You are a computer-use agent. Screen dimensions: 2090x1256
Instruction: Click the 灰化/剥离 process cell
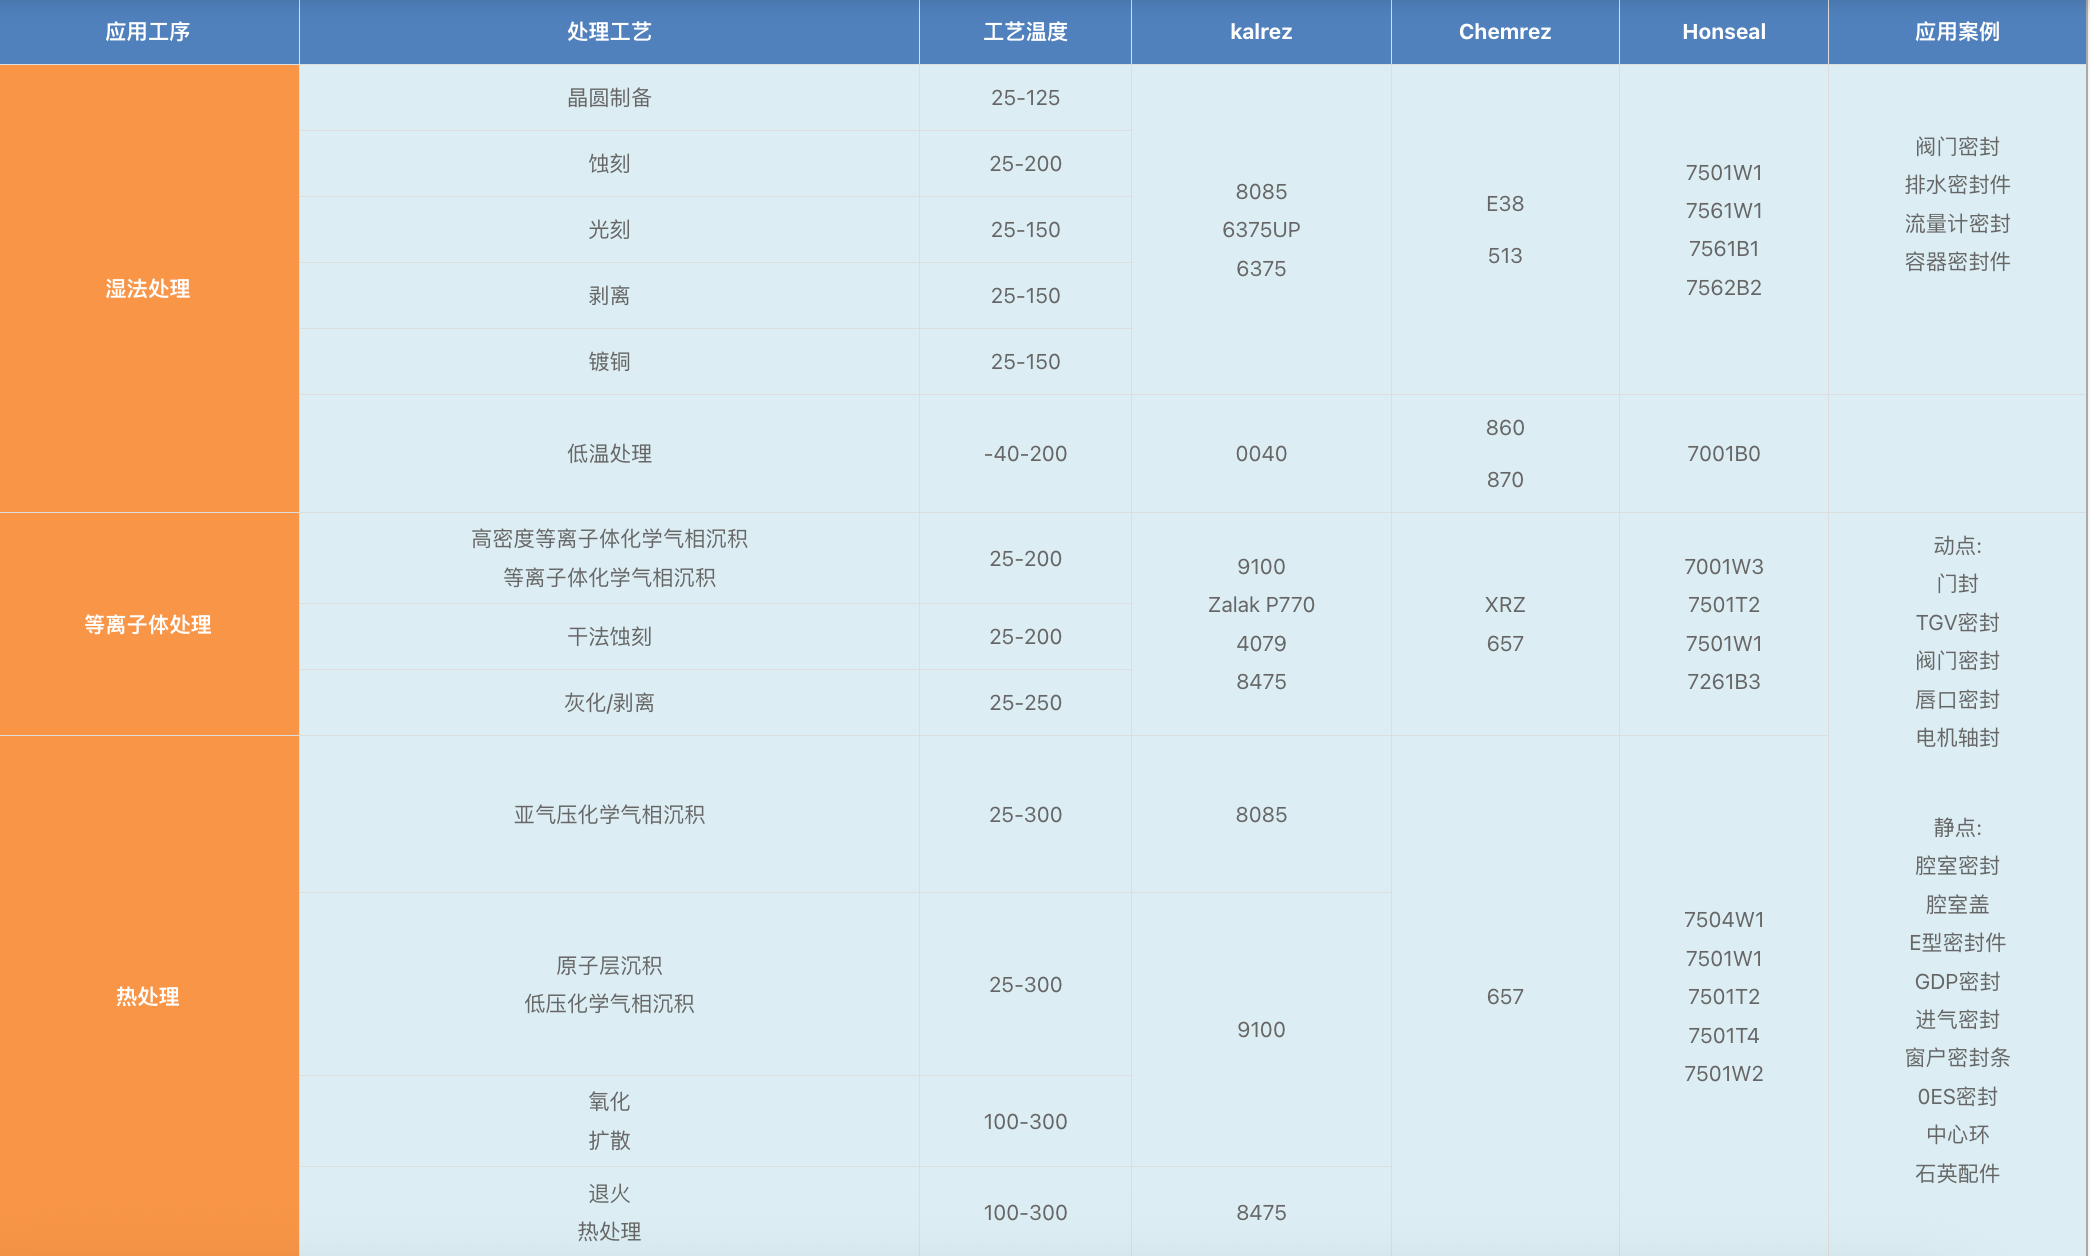609,703
